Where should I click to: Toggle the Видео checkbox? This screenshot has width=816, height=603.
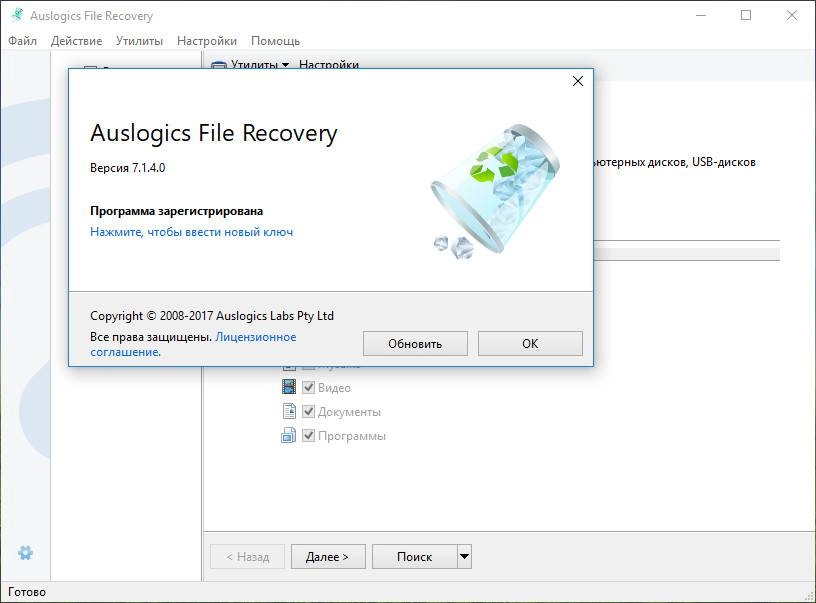[309, 387]
